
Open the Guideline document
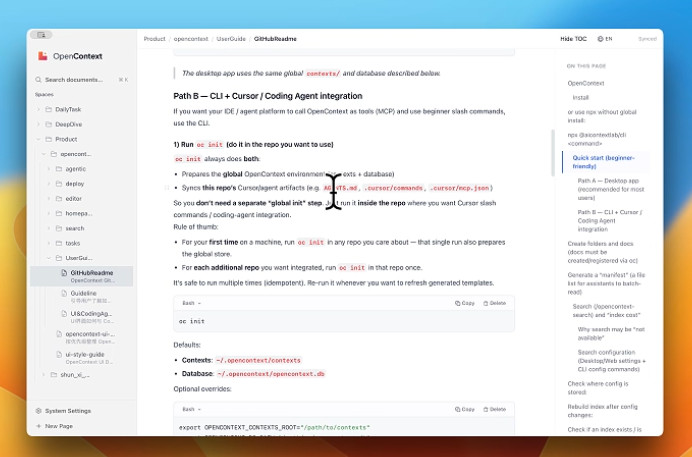pos(88,297)
